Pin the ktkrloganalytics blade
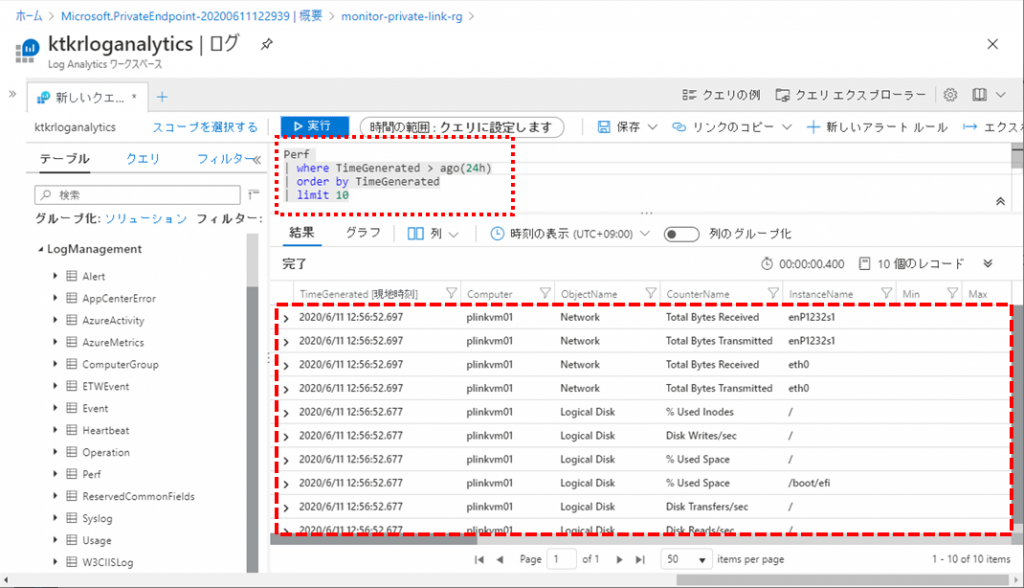Viewport: 1024px width, 588px height. (x=266, y=44)
